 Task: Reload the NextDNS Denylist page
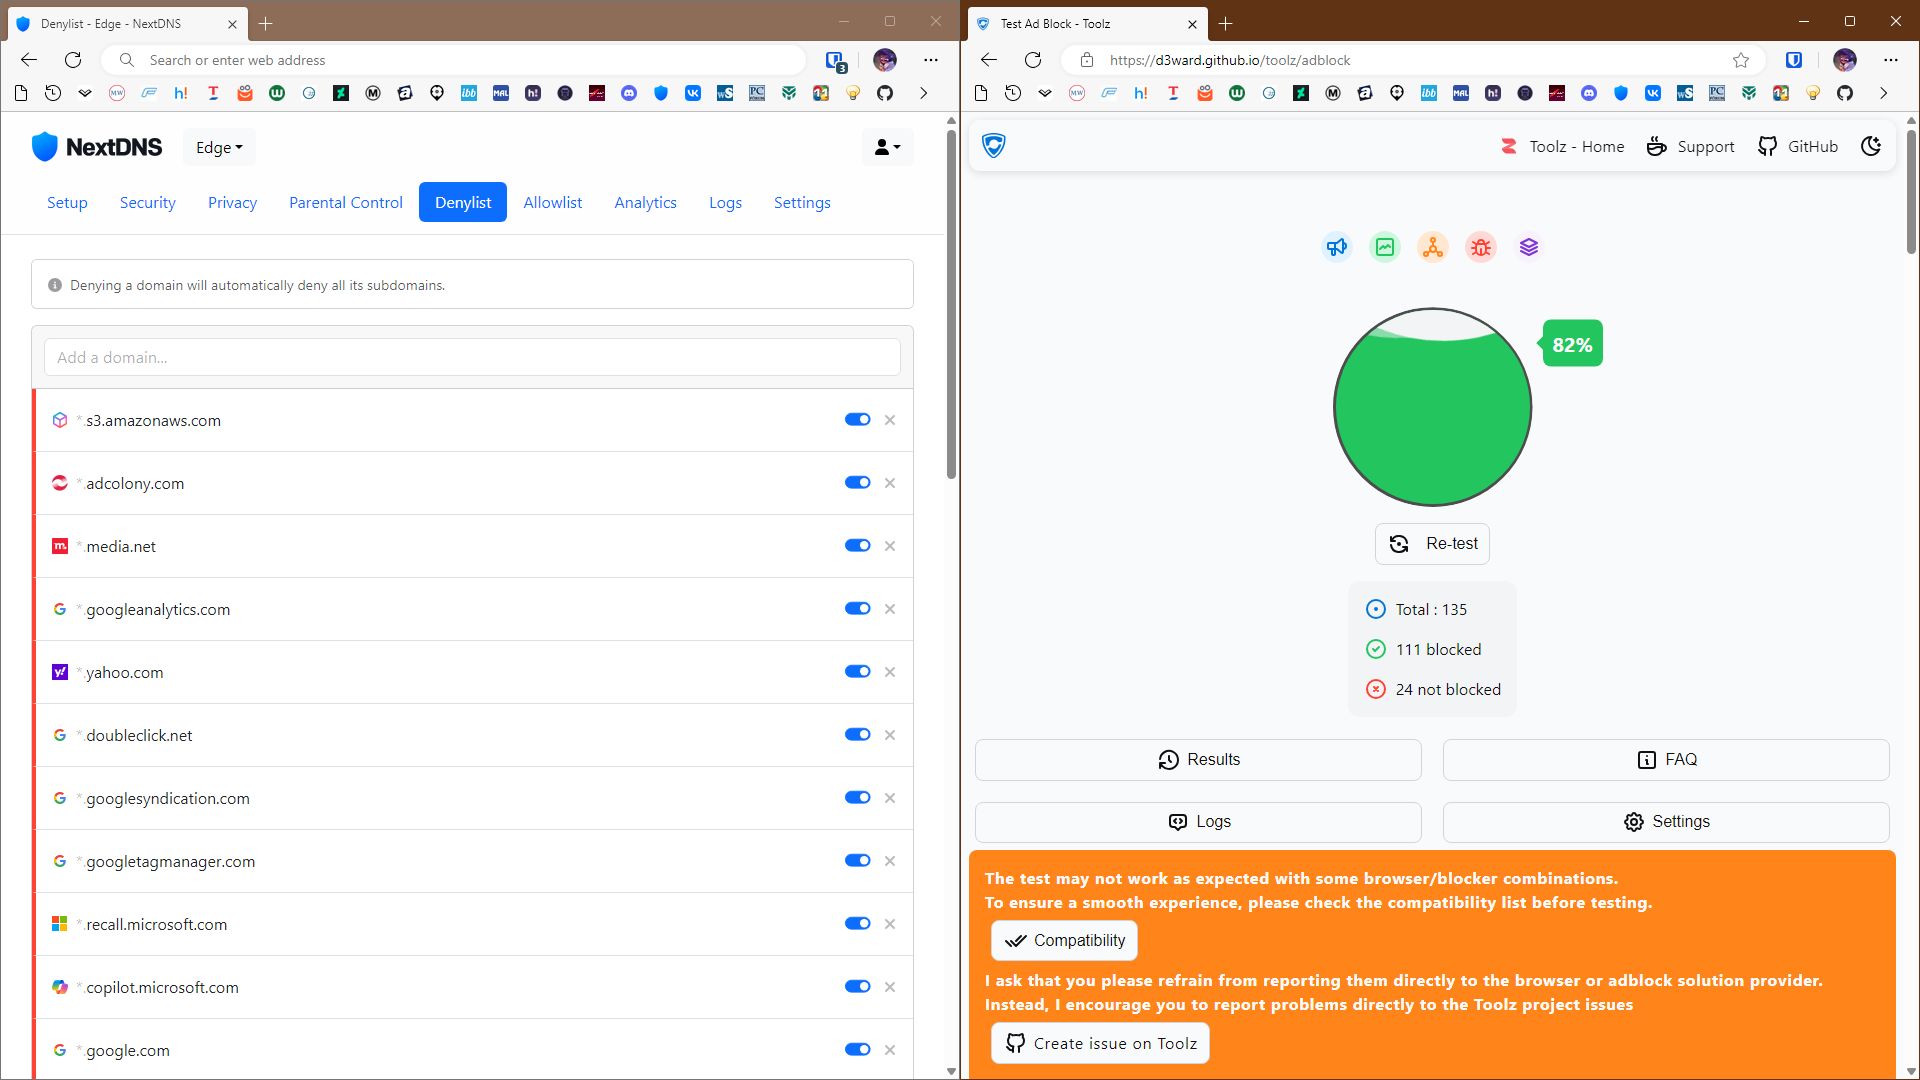click(x=73, y=60)
